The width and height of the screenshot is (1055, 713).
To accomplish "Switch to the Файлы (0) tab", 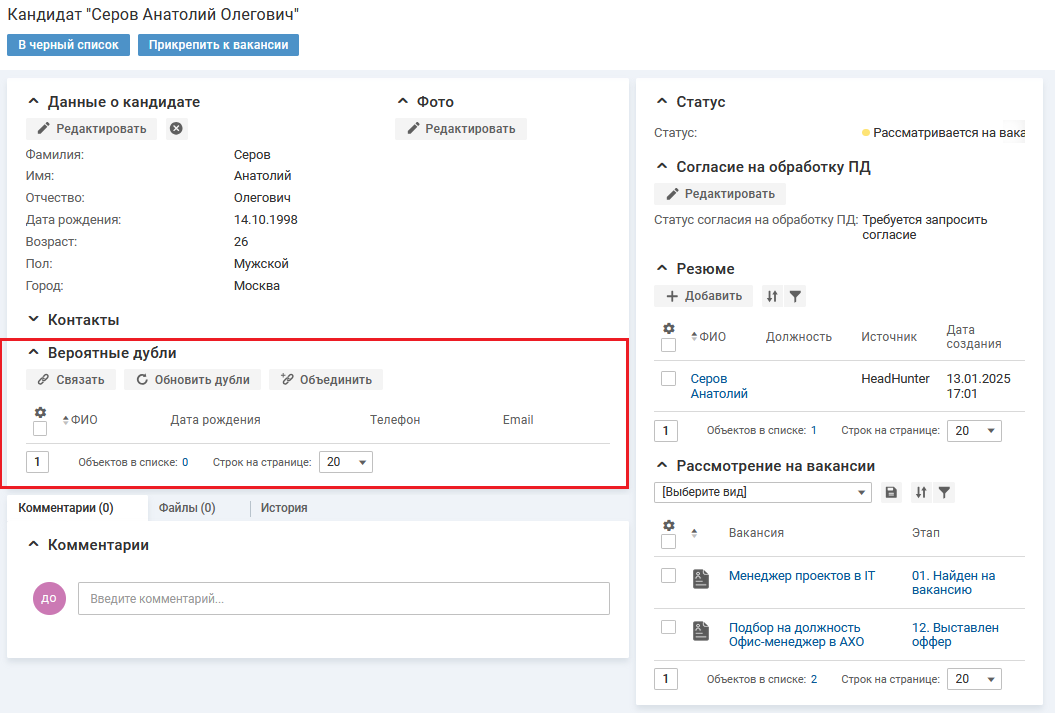I will (187, 508).
